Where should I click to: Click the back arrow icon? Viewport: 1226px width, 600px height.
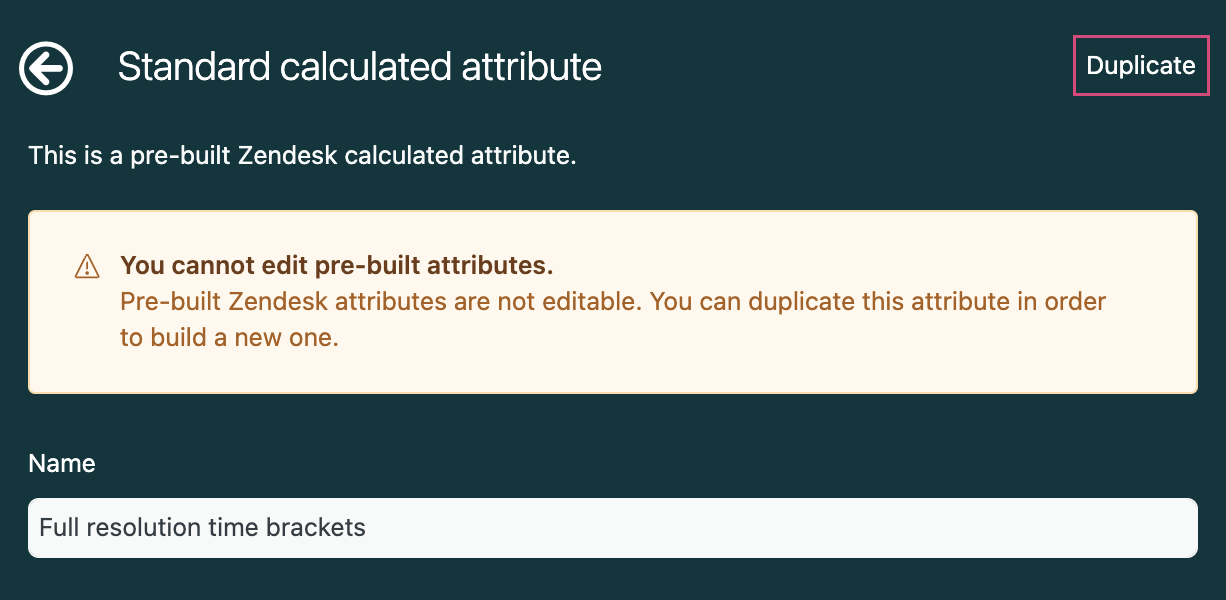click(x=46, y=68)
